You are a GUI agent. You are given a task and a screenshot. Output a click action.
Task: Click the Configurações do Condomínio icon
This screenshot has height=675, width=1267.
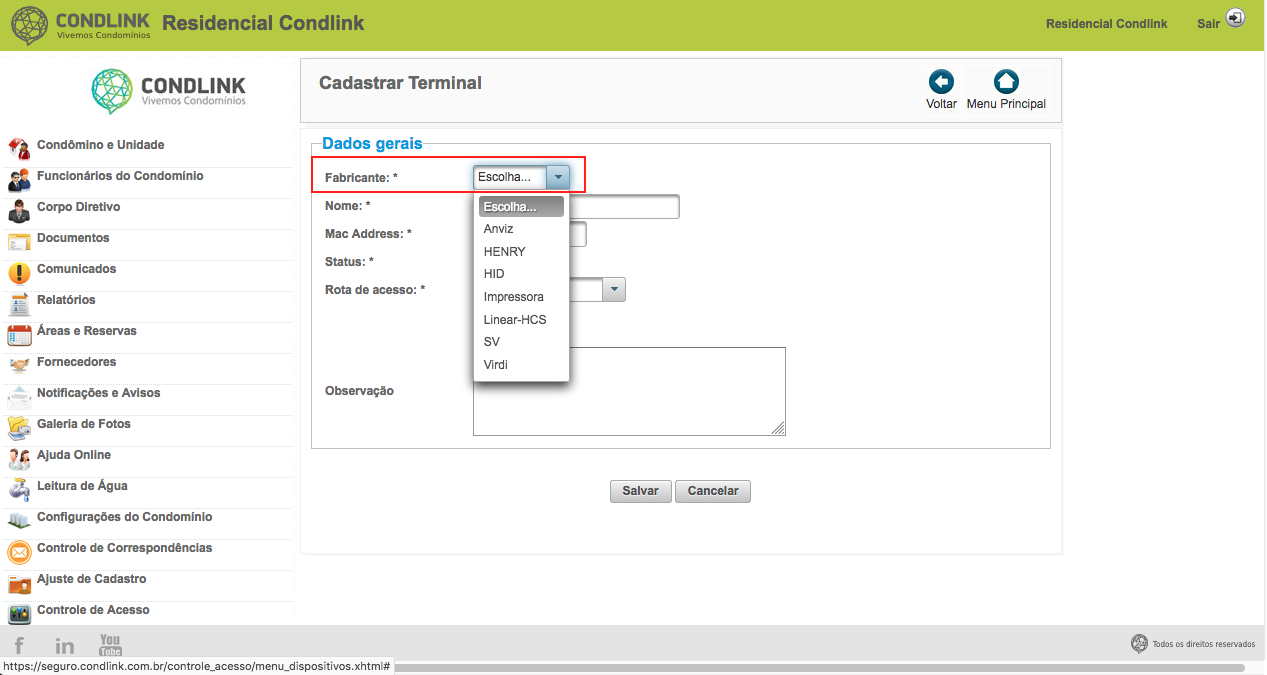click(19, 521)
